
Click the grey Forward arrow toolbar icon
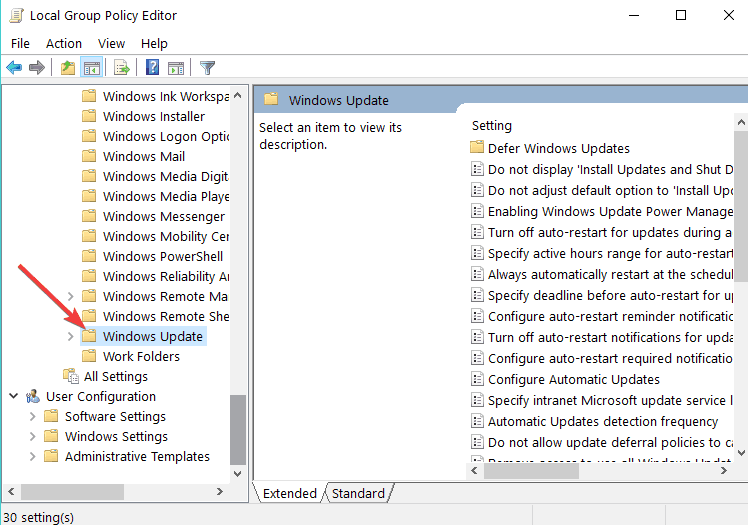coord(37,68)
